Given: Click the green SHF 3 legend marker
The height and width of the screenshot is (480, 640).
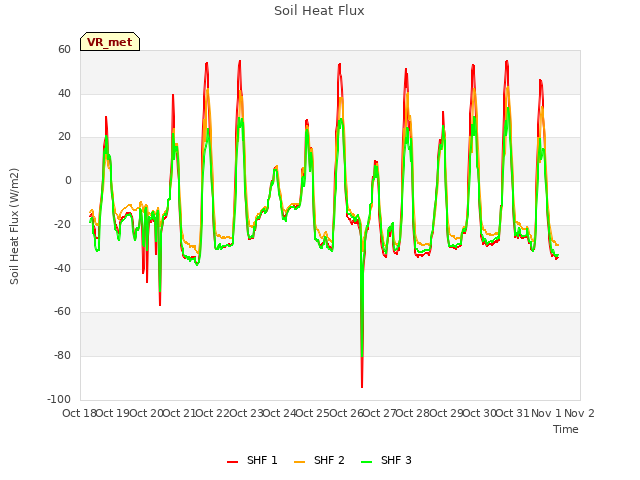Looking at the screenshot, I should (367, 462).
